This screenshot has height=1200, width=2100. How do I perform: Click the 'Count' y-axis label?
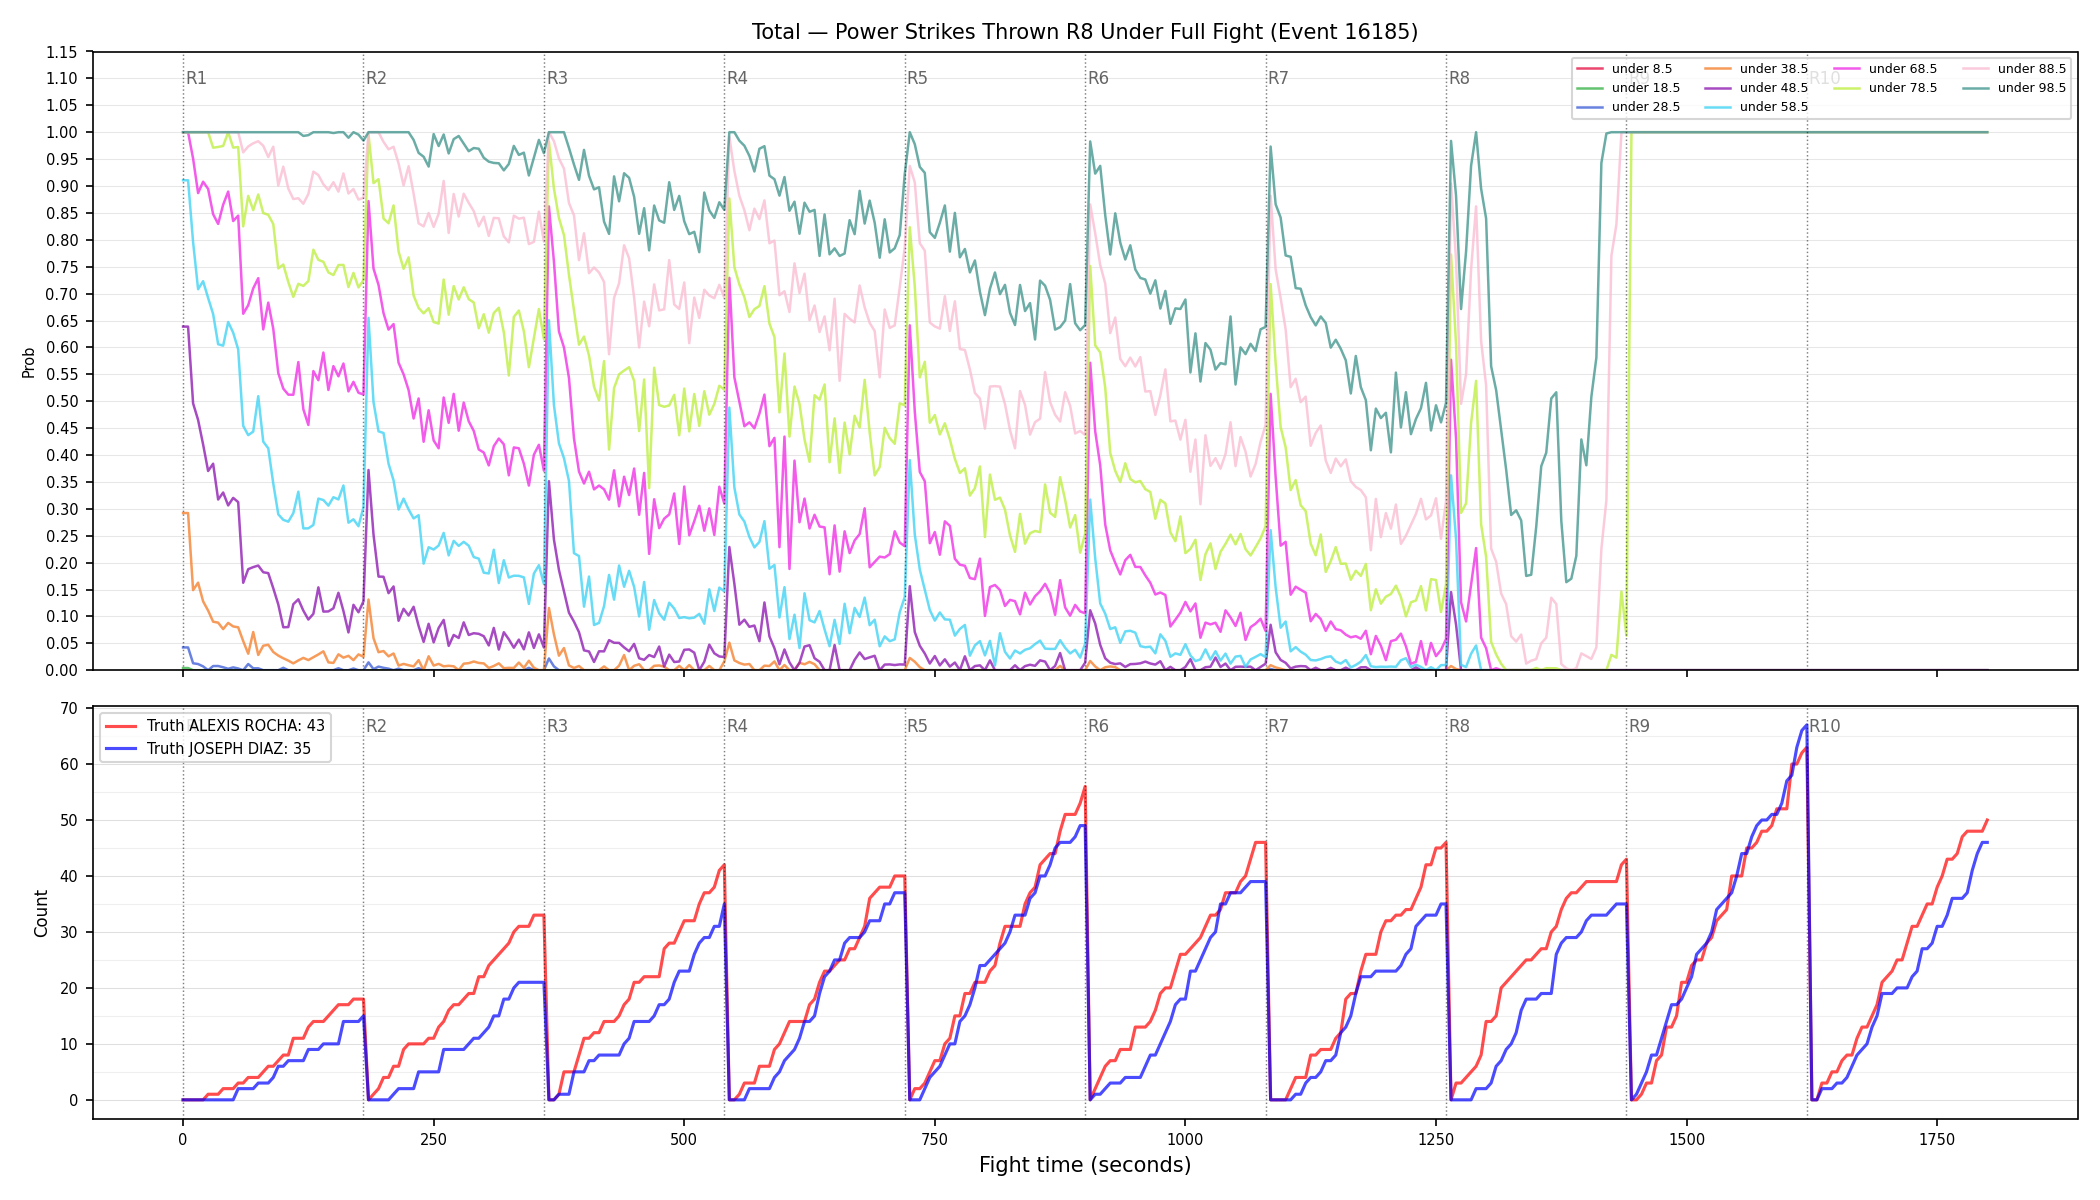[x=41, y=914]
